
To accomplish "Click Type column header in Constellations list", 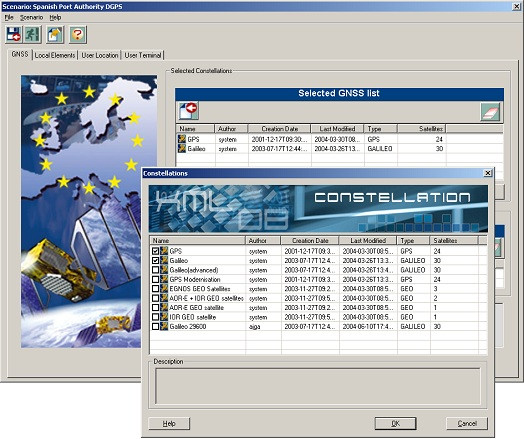I will [413, 240].
